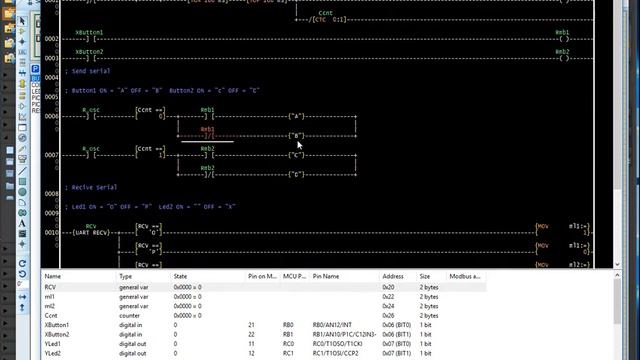The image size is (640, 360).
Task: Select the ml1 row in I/O list
Action: coord(264,297)
